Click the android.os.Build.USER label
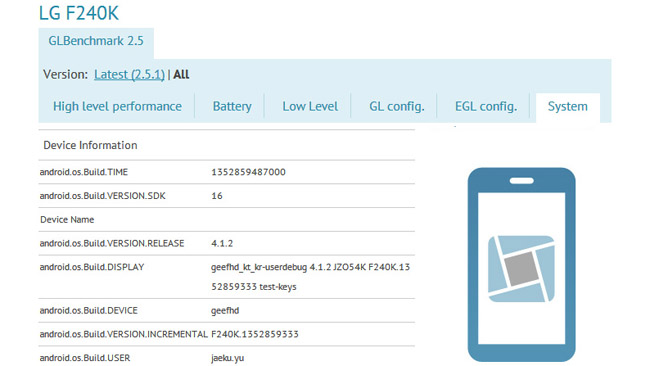The image size is (650, 366). coord(85,358)
